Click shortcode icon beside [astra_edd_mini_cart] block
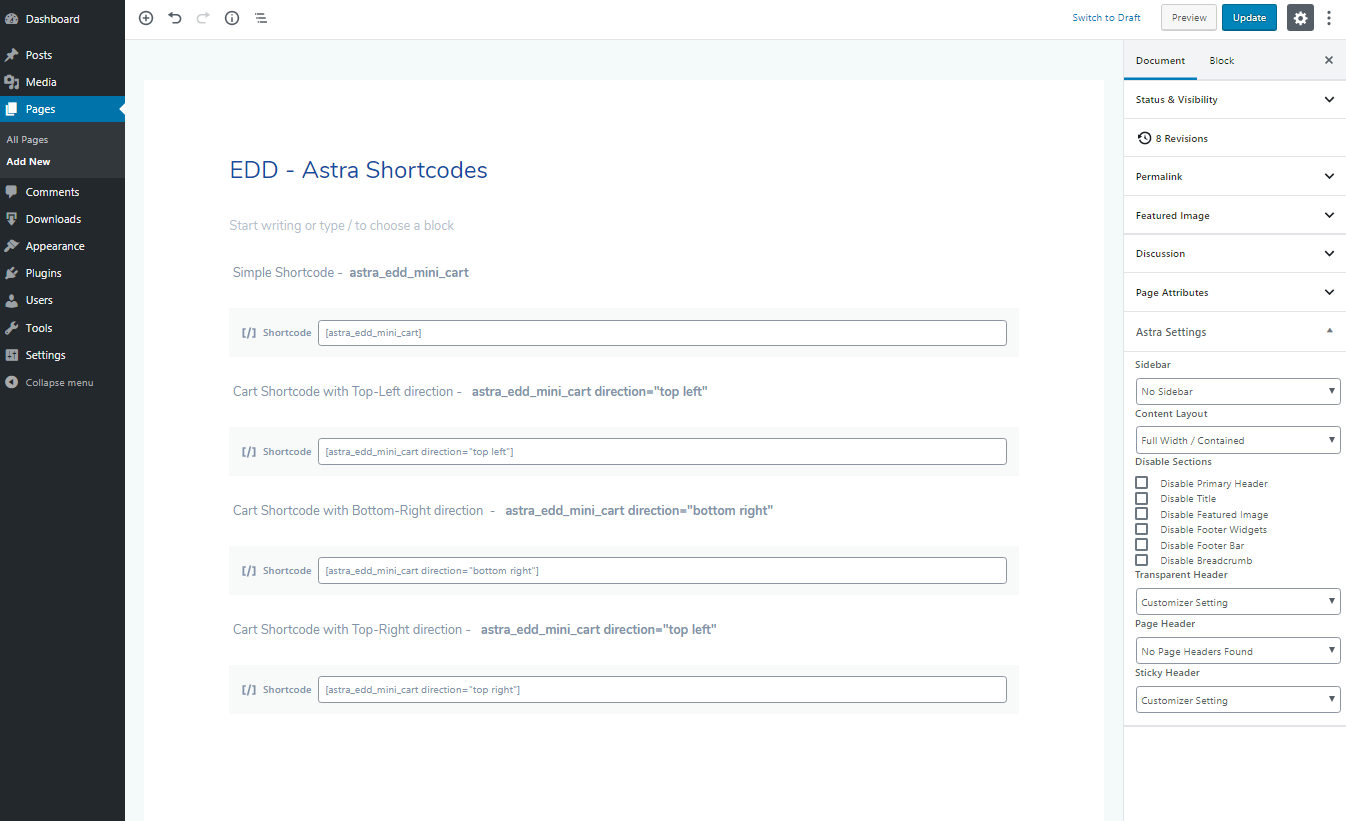Viewport: 1346px width, 821px height. click(249, 332)
